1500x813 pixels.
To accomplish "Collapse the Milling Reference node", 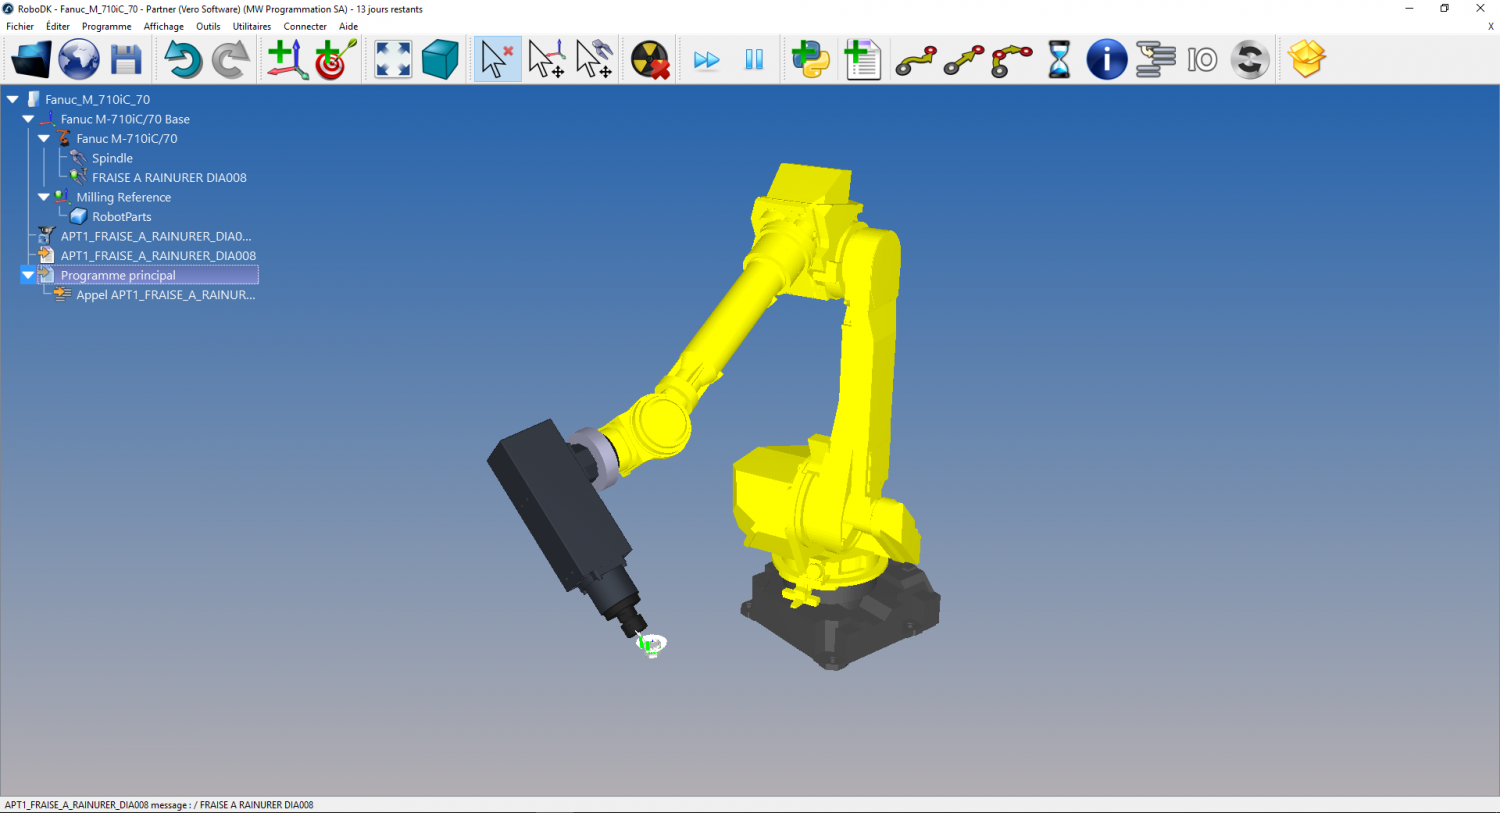I will coord(44,197).
